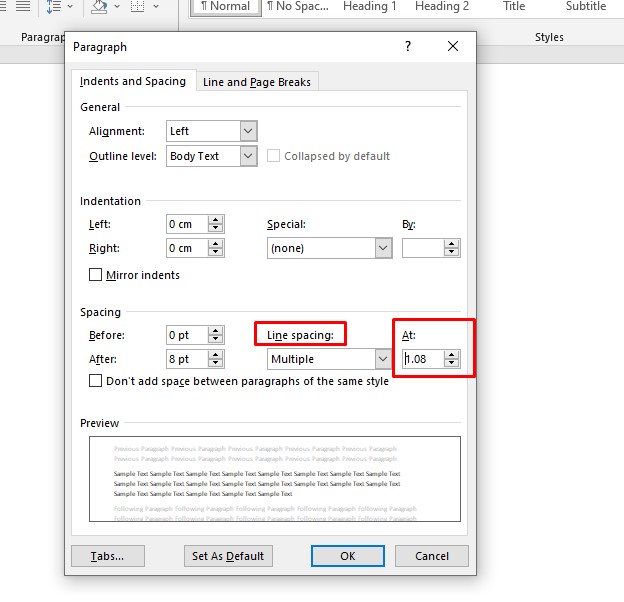Toggle the Collapsed by default checkbox
The height and width of the screenshot is (602, 624).
coord(273,156)
